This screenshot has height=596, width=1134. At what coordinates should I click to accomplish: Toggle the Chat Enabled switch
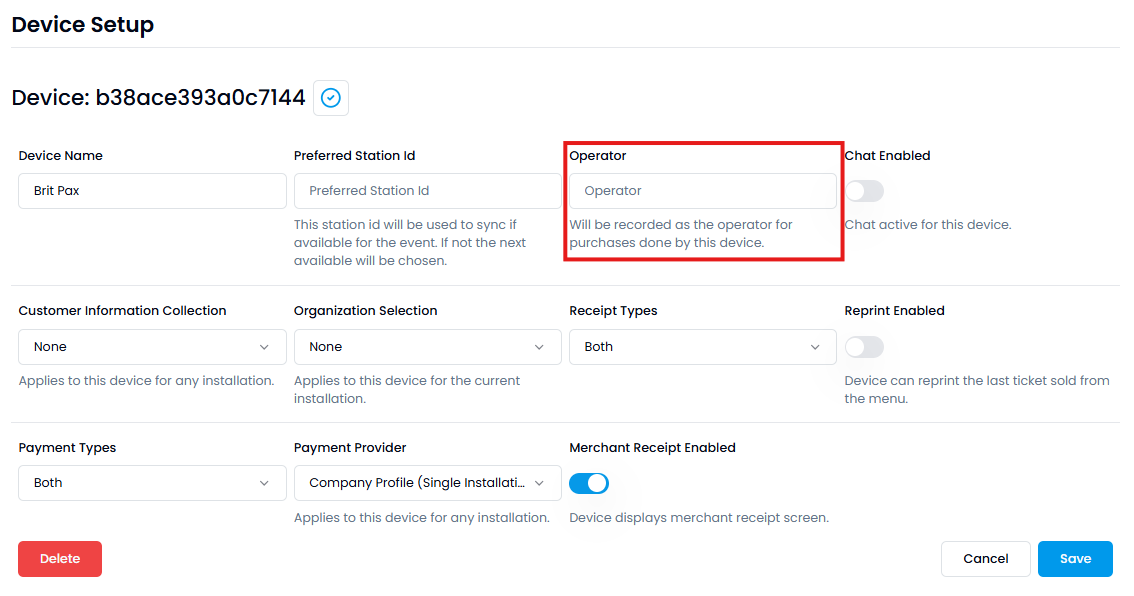(x=864, y=191)
